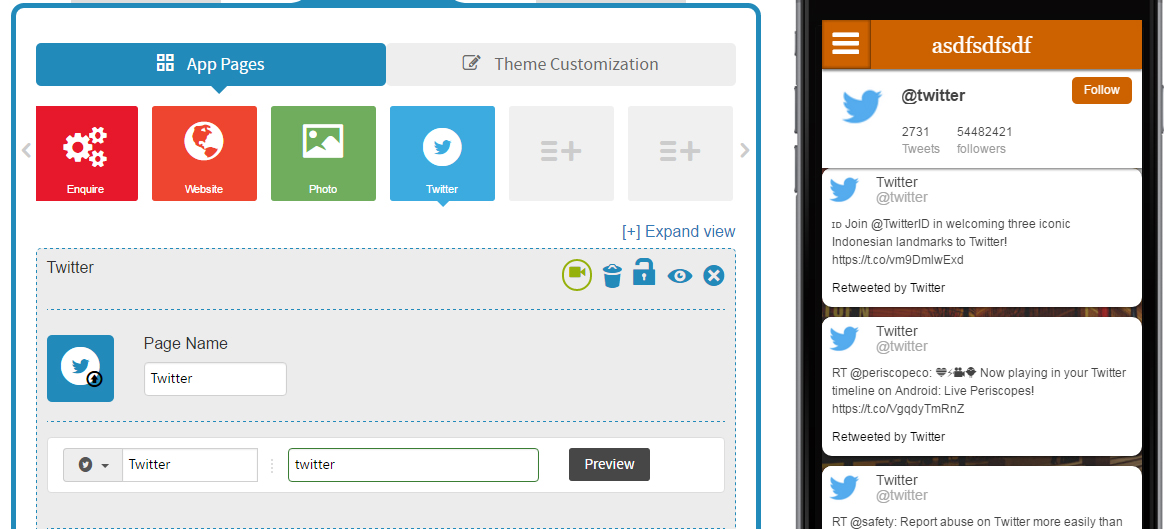Open the t.co/VgqdyTmRnZ tweet link

coord(898,409)
